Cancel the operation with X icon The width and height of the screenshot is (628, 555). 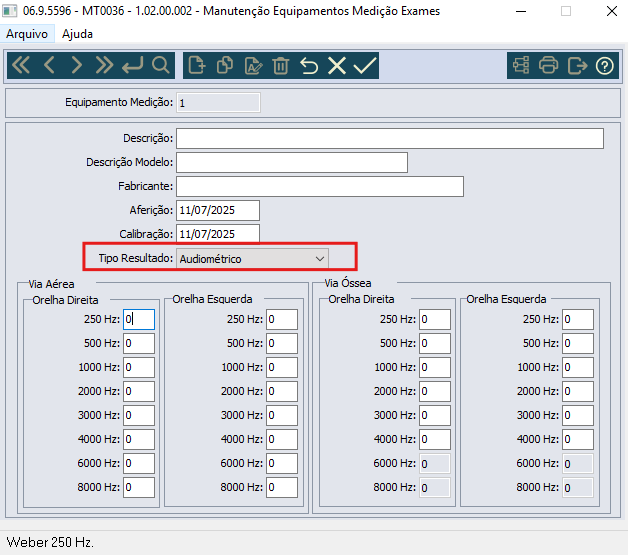click(x=337, y=65)
